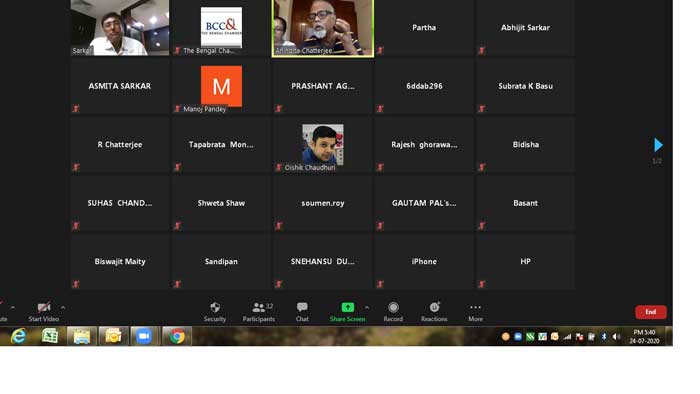Select the Oishik Chaudhuri profile photo tile

(323, 144)
